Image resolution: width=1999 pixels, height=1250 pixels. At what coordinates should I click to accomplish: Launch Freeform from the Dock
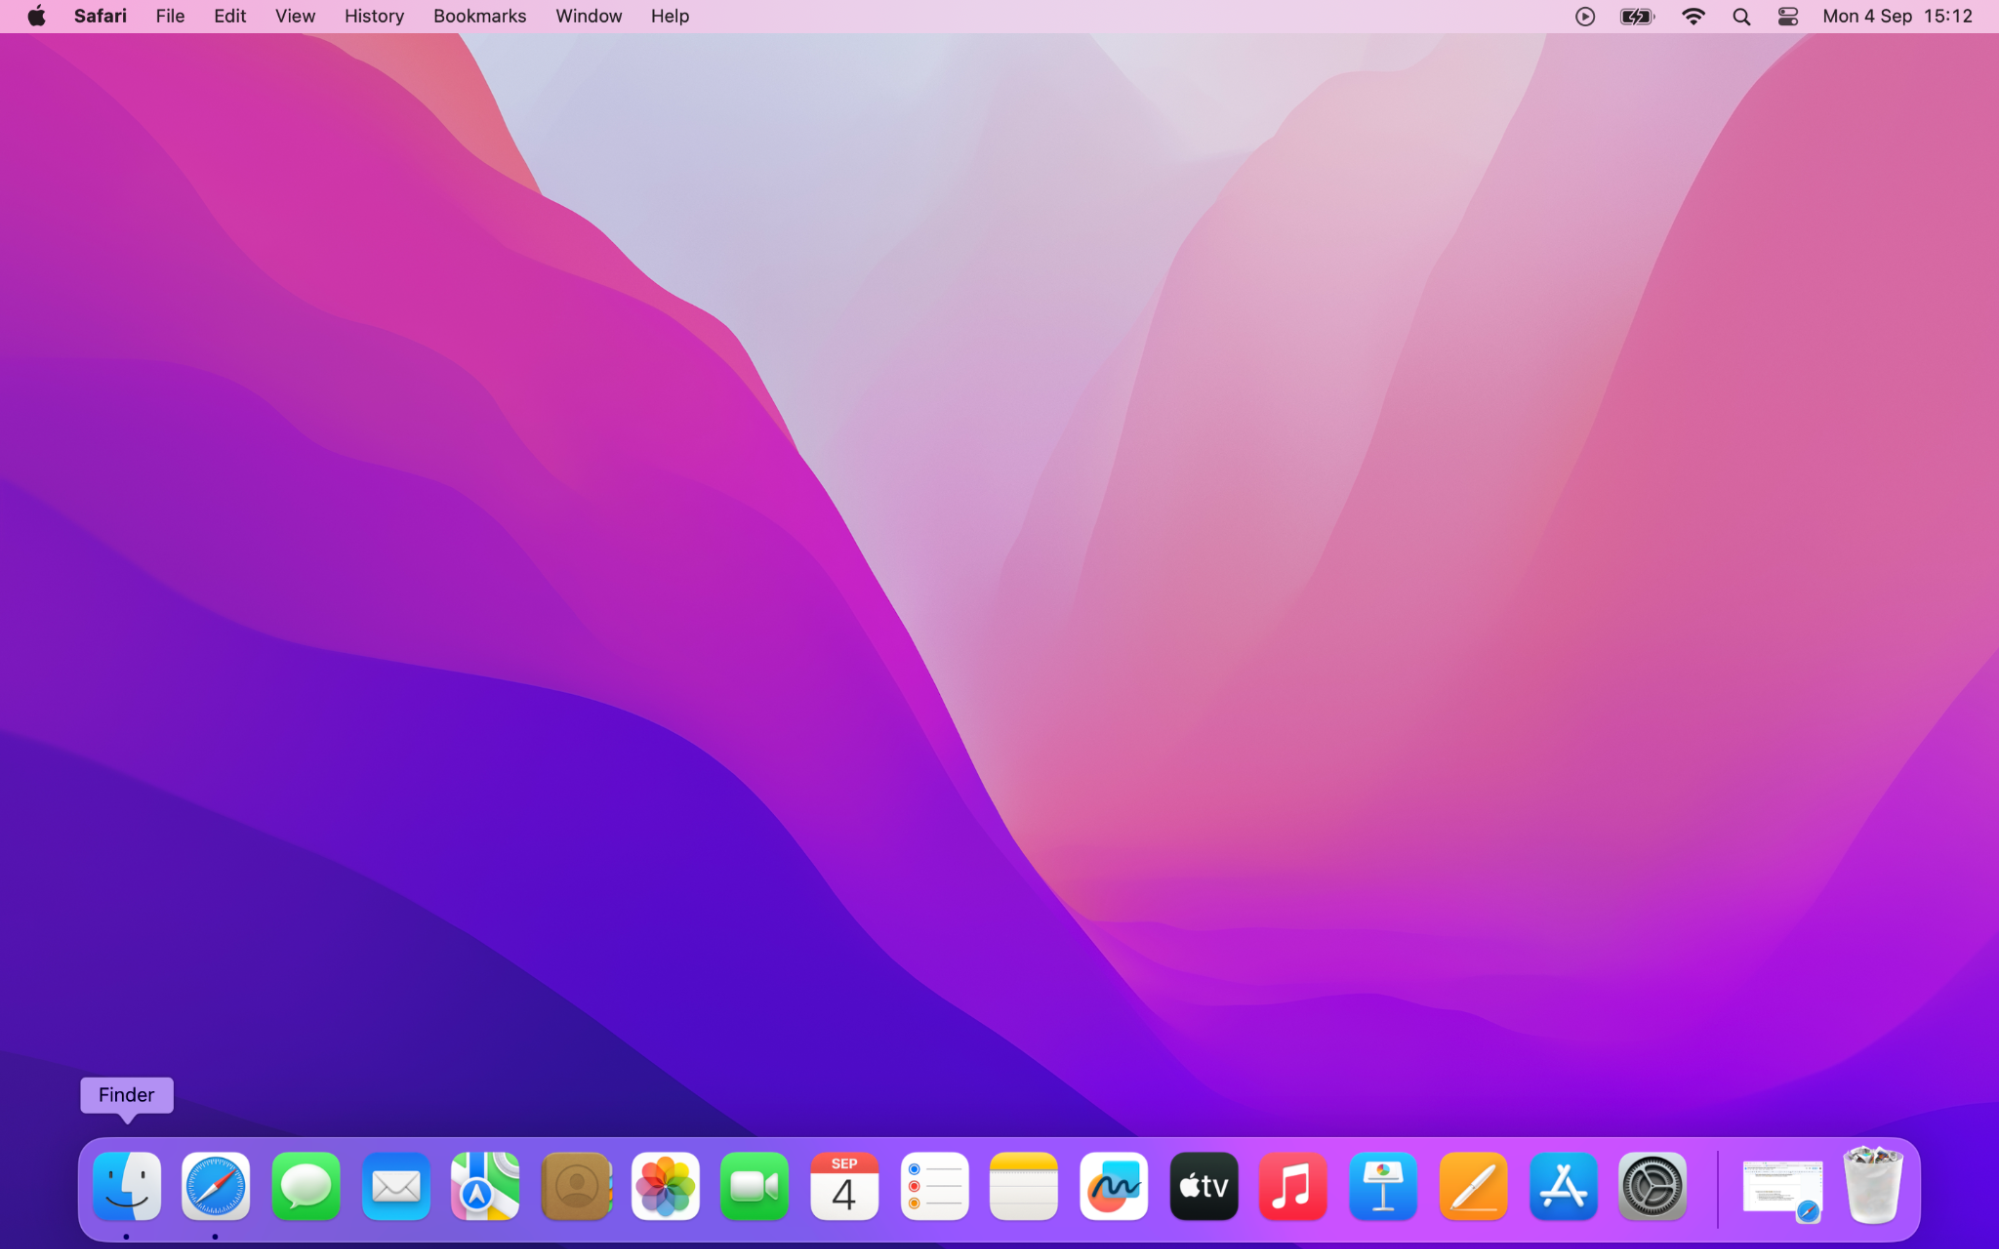click(x=1114, y=1186)
